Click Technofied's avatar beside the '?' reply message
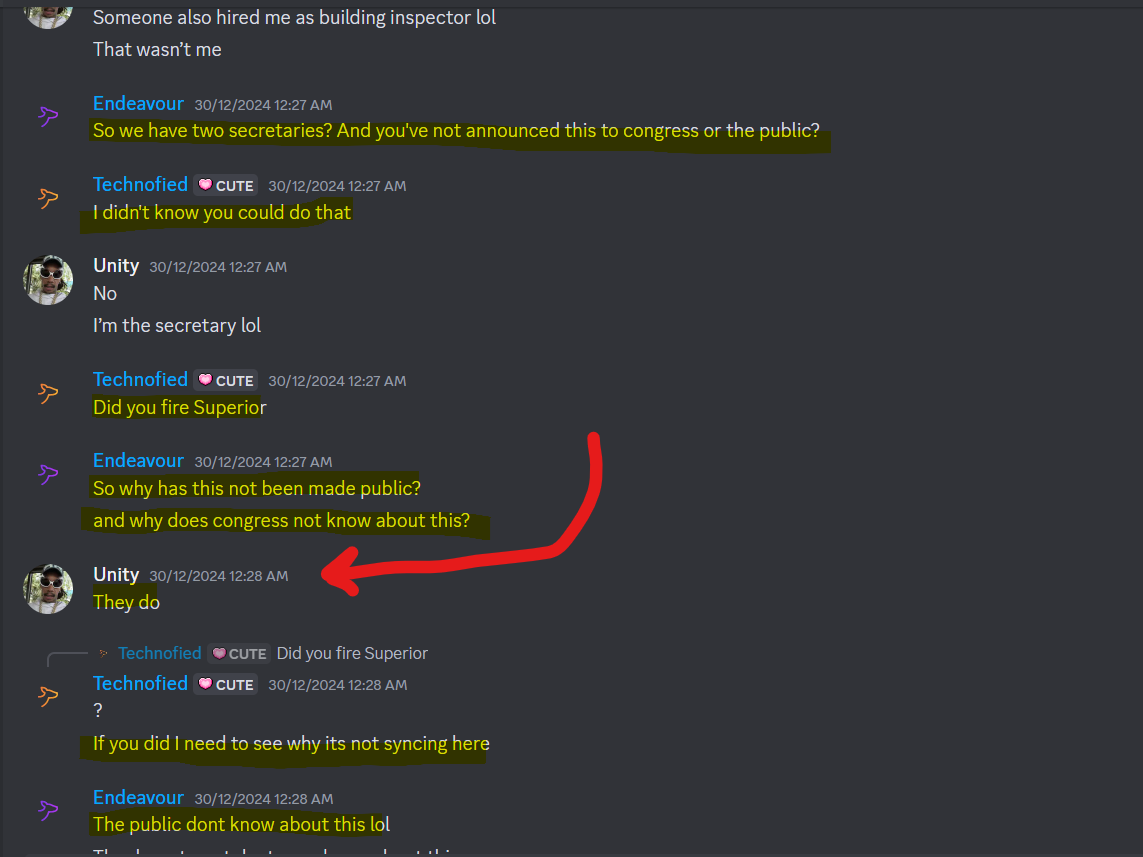Viewport: 1143px width, 857px height. click(48, 696)
